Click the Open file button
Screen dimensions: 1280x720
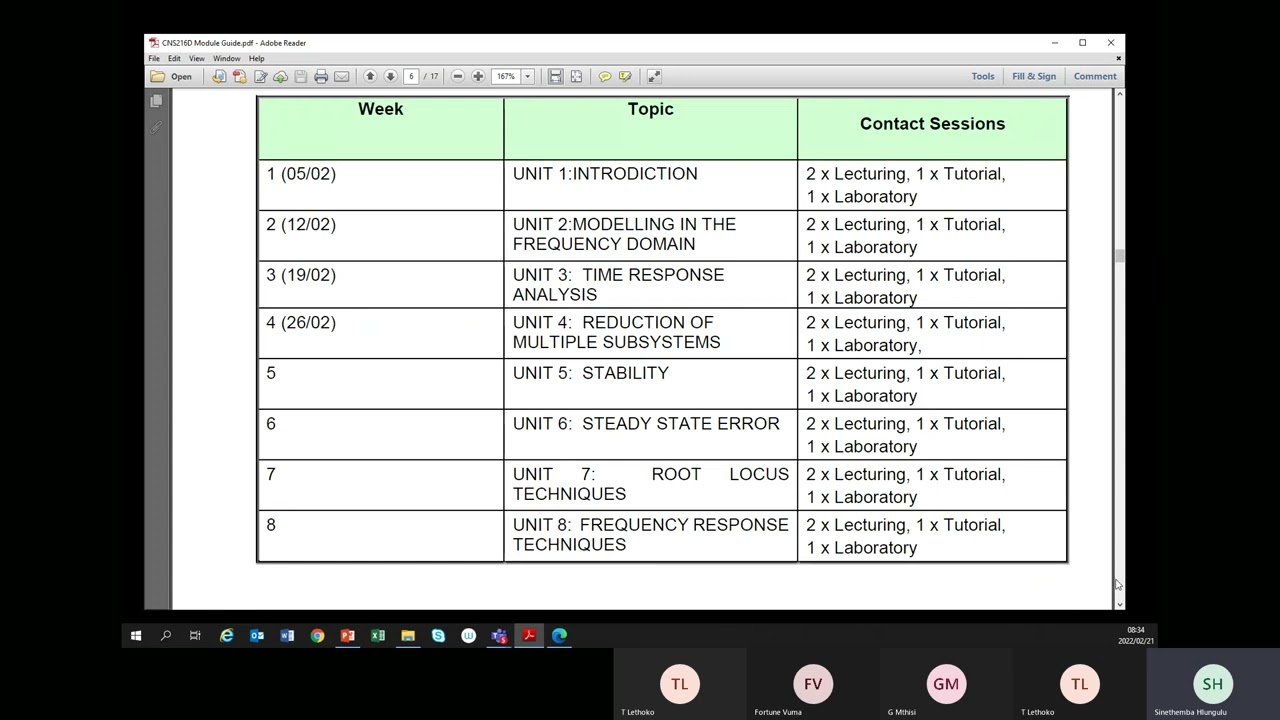coord(171,76)
